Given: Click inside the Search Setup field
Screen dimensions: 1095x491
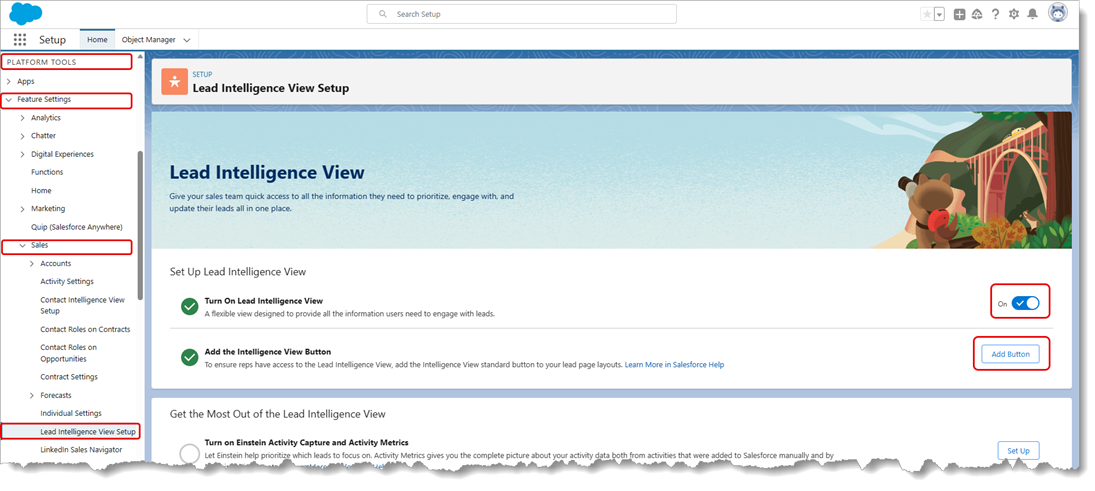Looking at the screenshot, I should 522,14.
